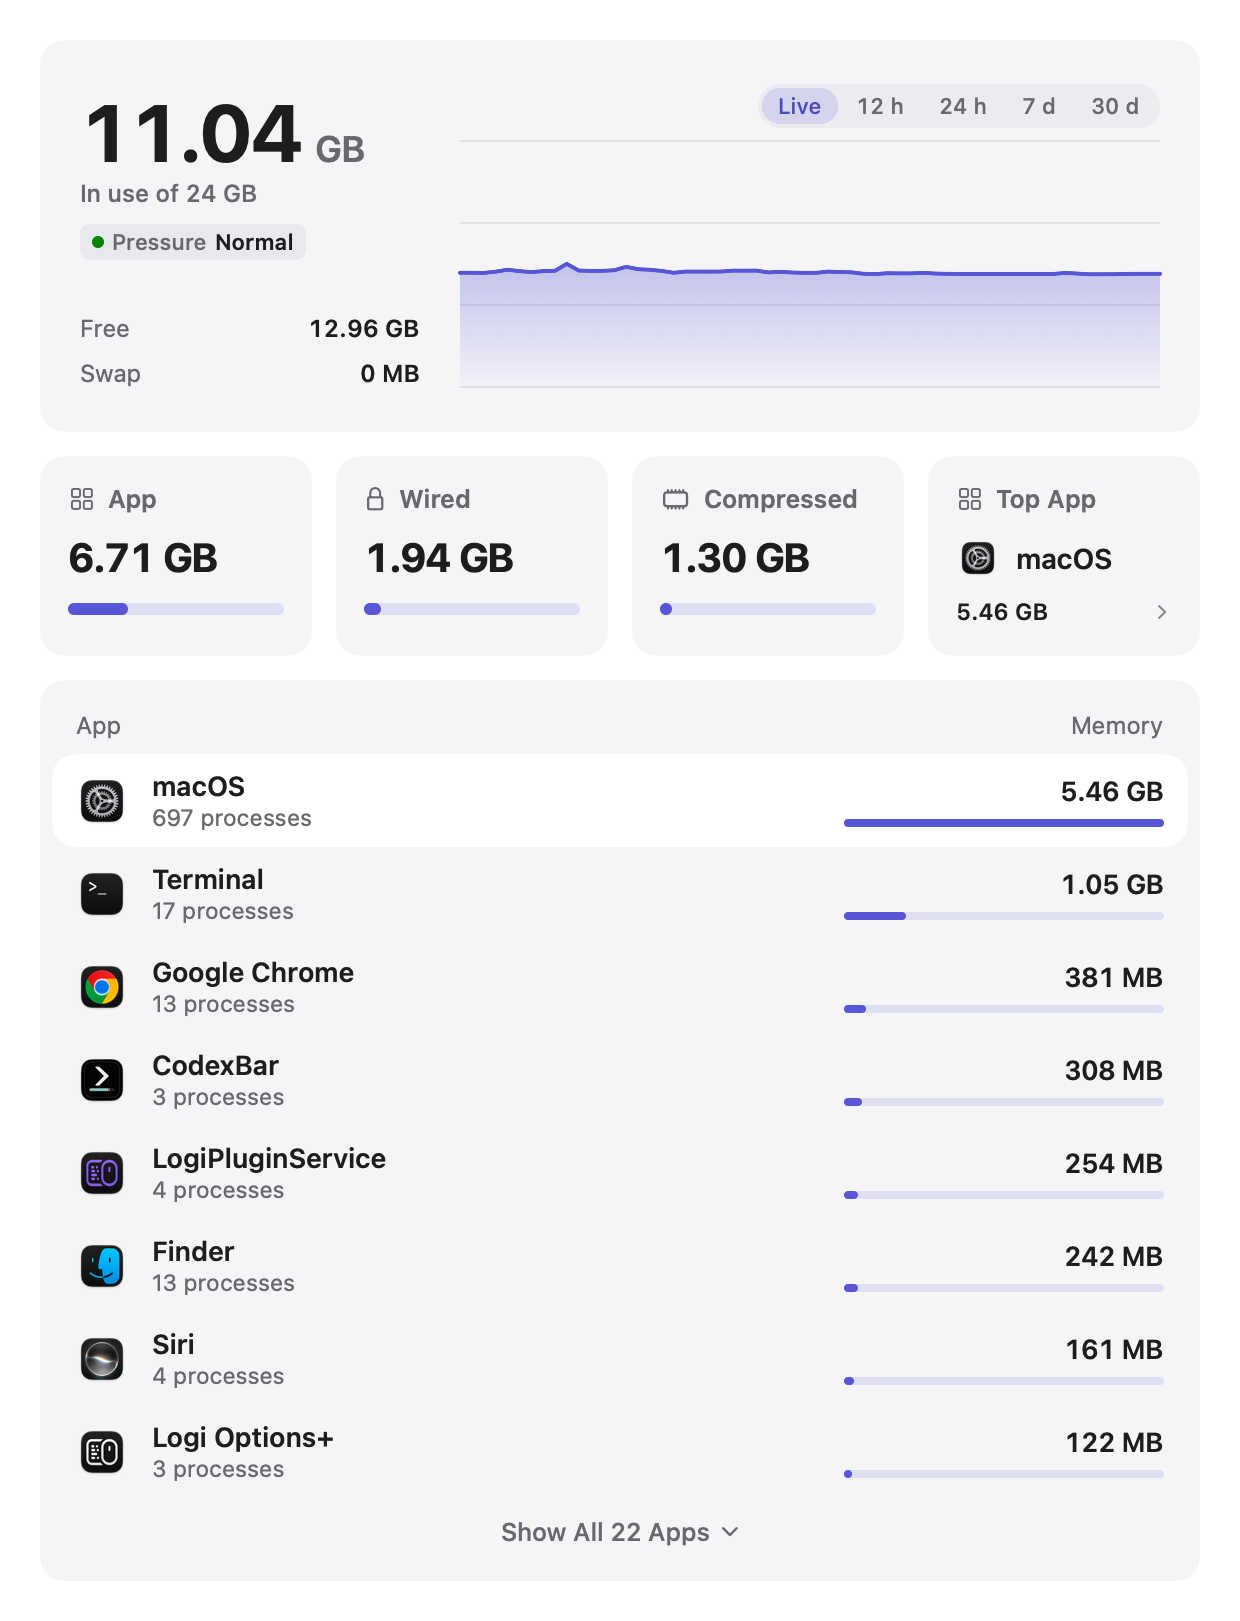Click the 0 MB swap value

point(390,374)
